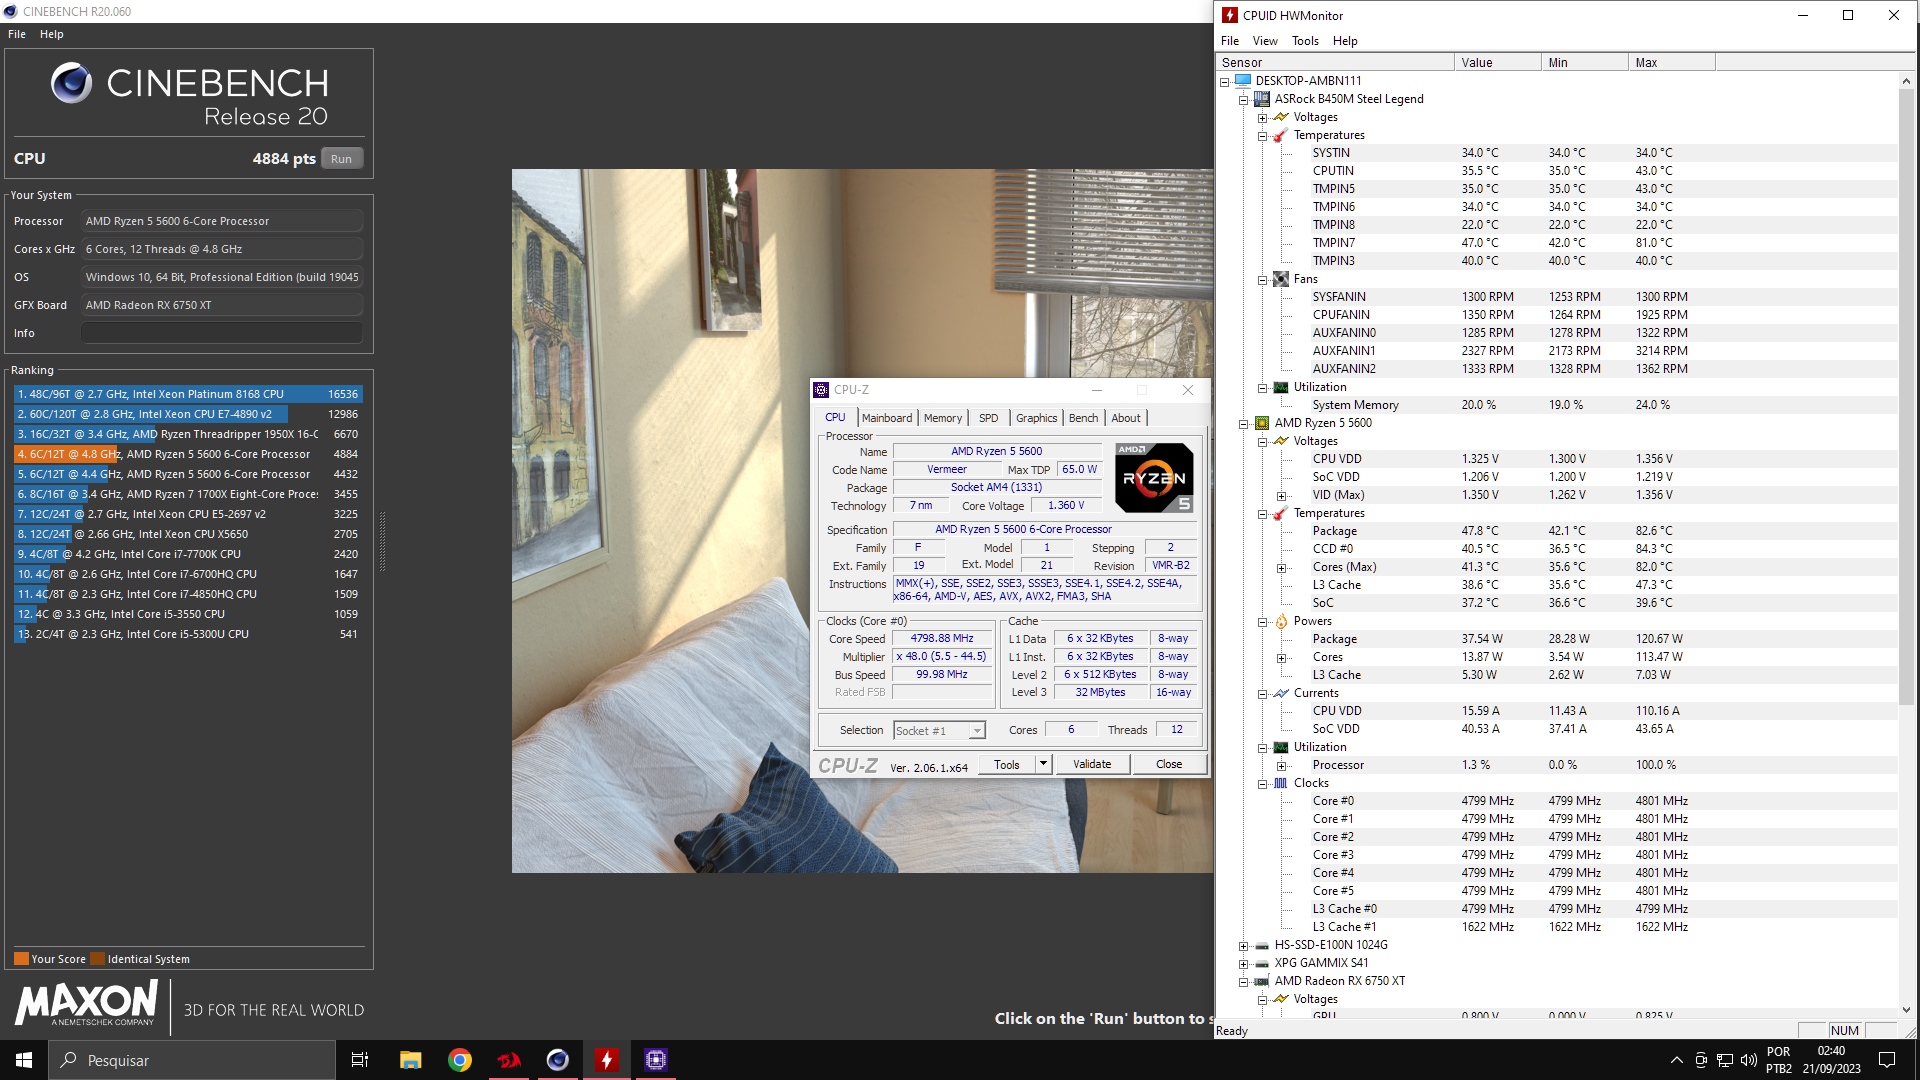
Task: Switch to Cinebench from the taskbar
Action: 558,1060
